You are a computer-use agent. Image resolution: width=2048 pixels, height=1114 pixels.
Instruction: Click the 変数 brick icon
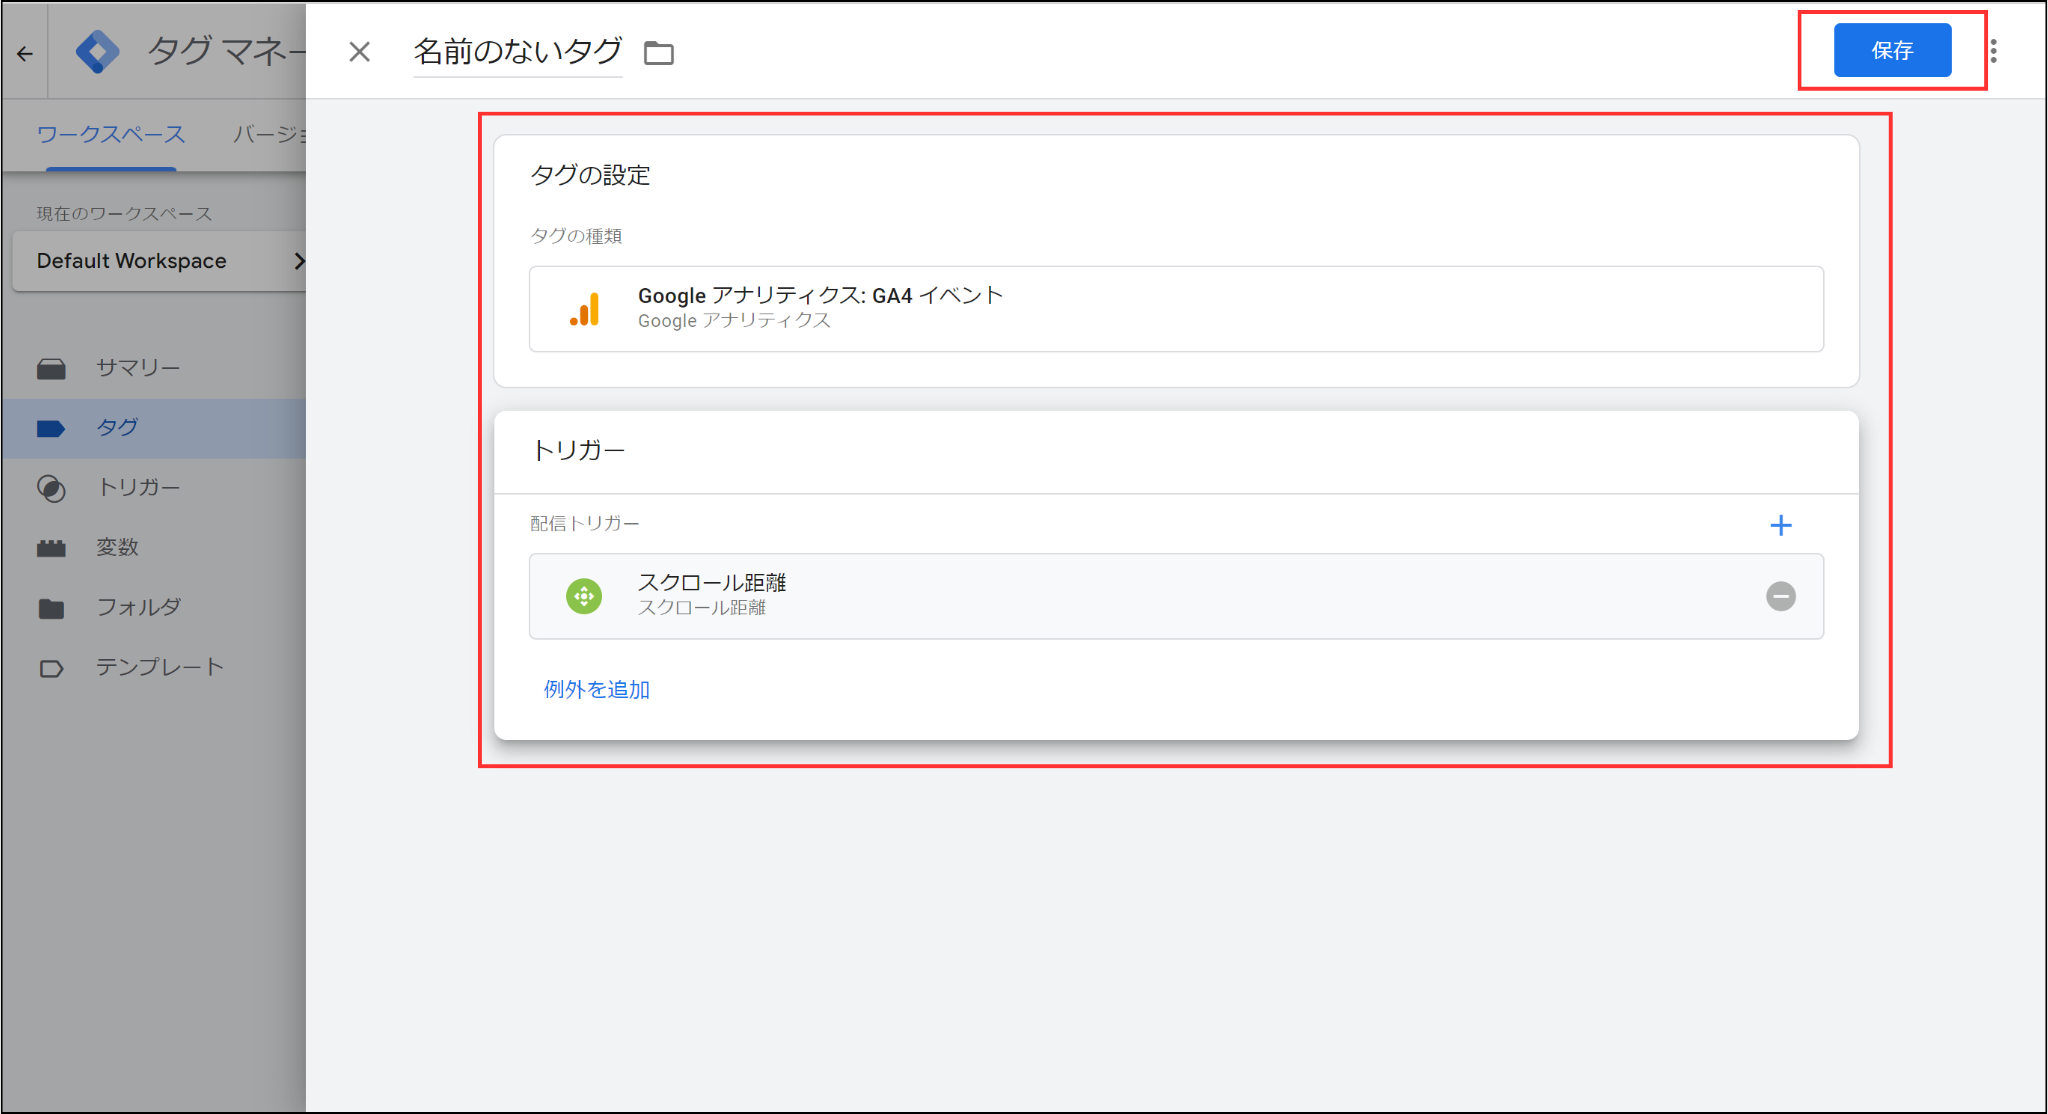point(51,548)
